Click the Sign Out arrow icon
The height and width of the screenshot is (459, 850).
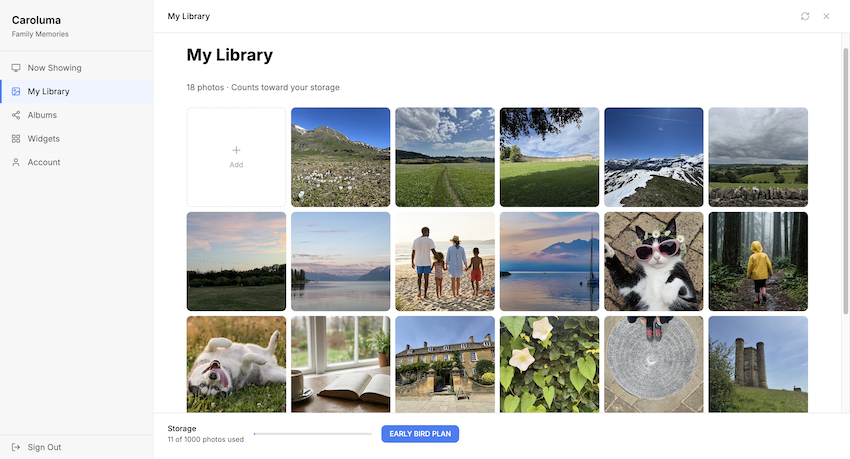[16, 447]
